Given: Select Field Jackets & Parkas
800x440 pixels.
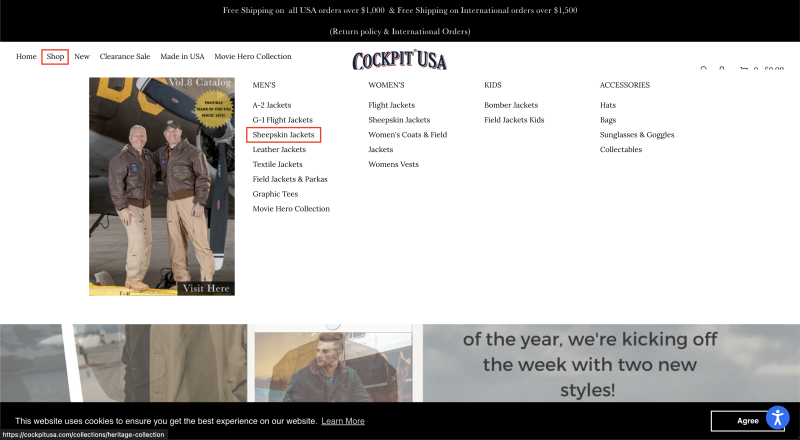Looking at the screenshot, I should pos(290,179).
